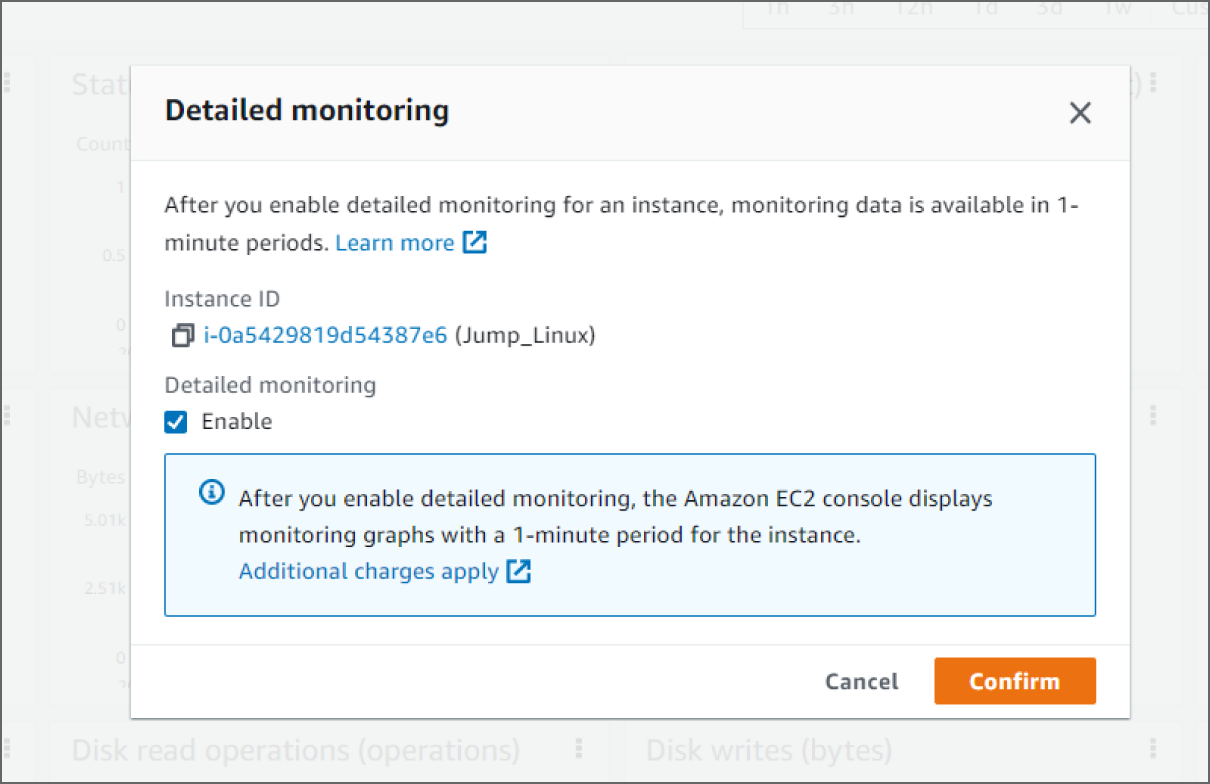1210x784 pixels.
Task: Open the Learn more link
Action: 395,243
